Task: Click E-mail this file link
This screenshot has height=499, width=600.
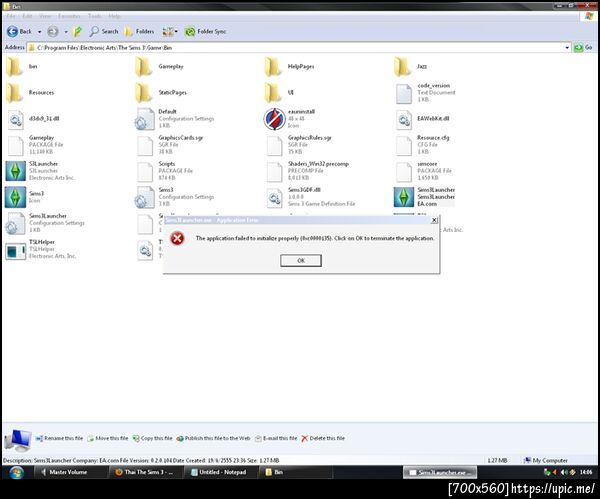Action: coord(276,438)
